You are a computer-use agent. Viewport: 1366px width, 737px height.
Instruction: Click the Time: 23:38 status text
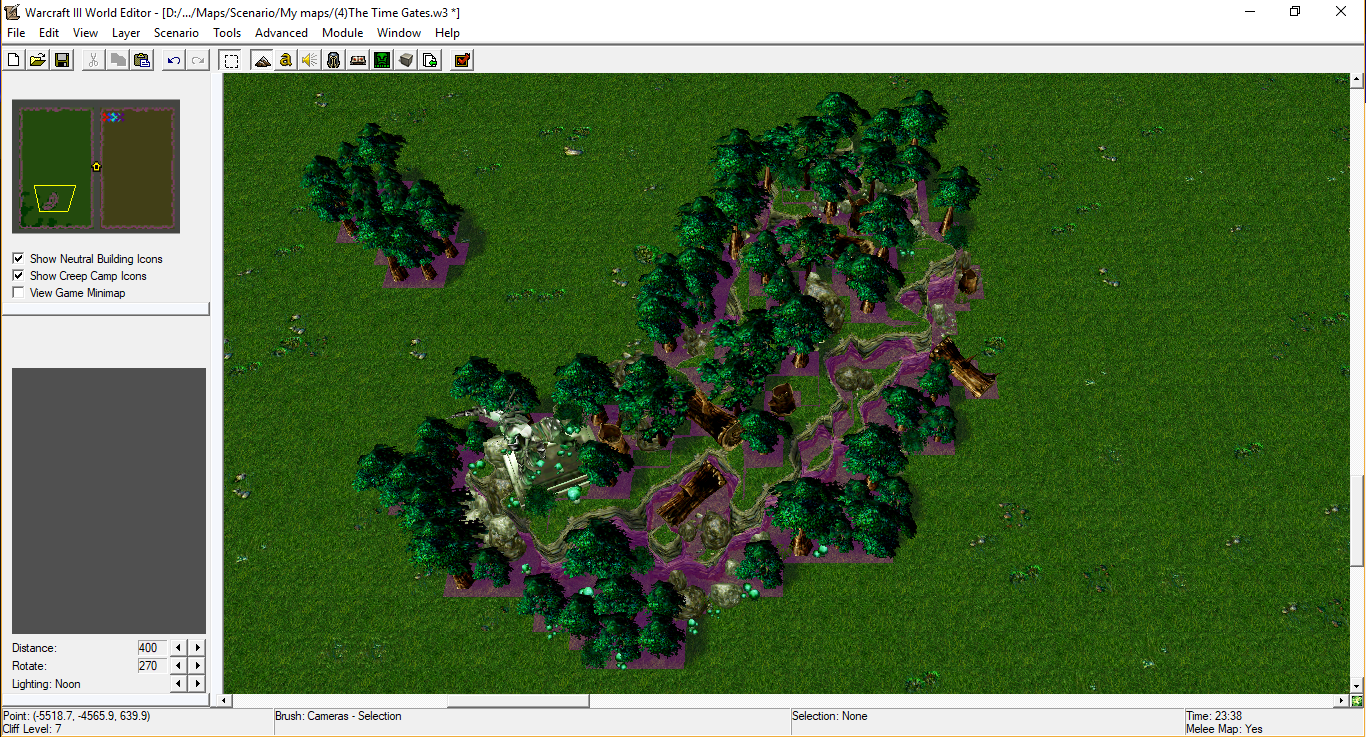click(x=1214, y=716)
